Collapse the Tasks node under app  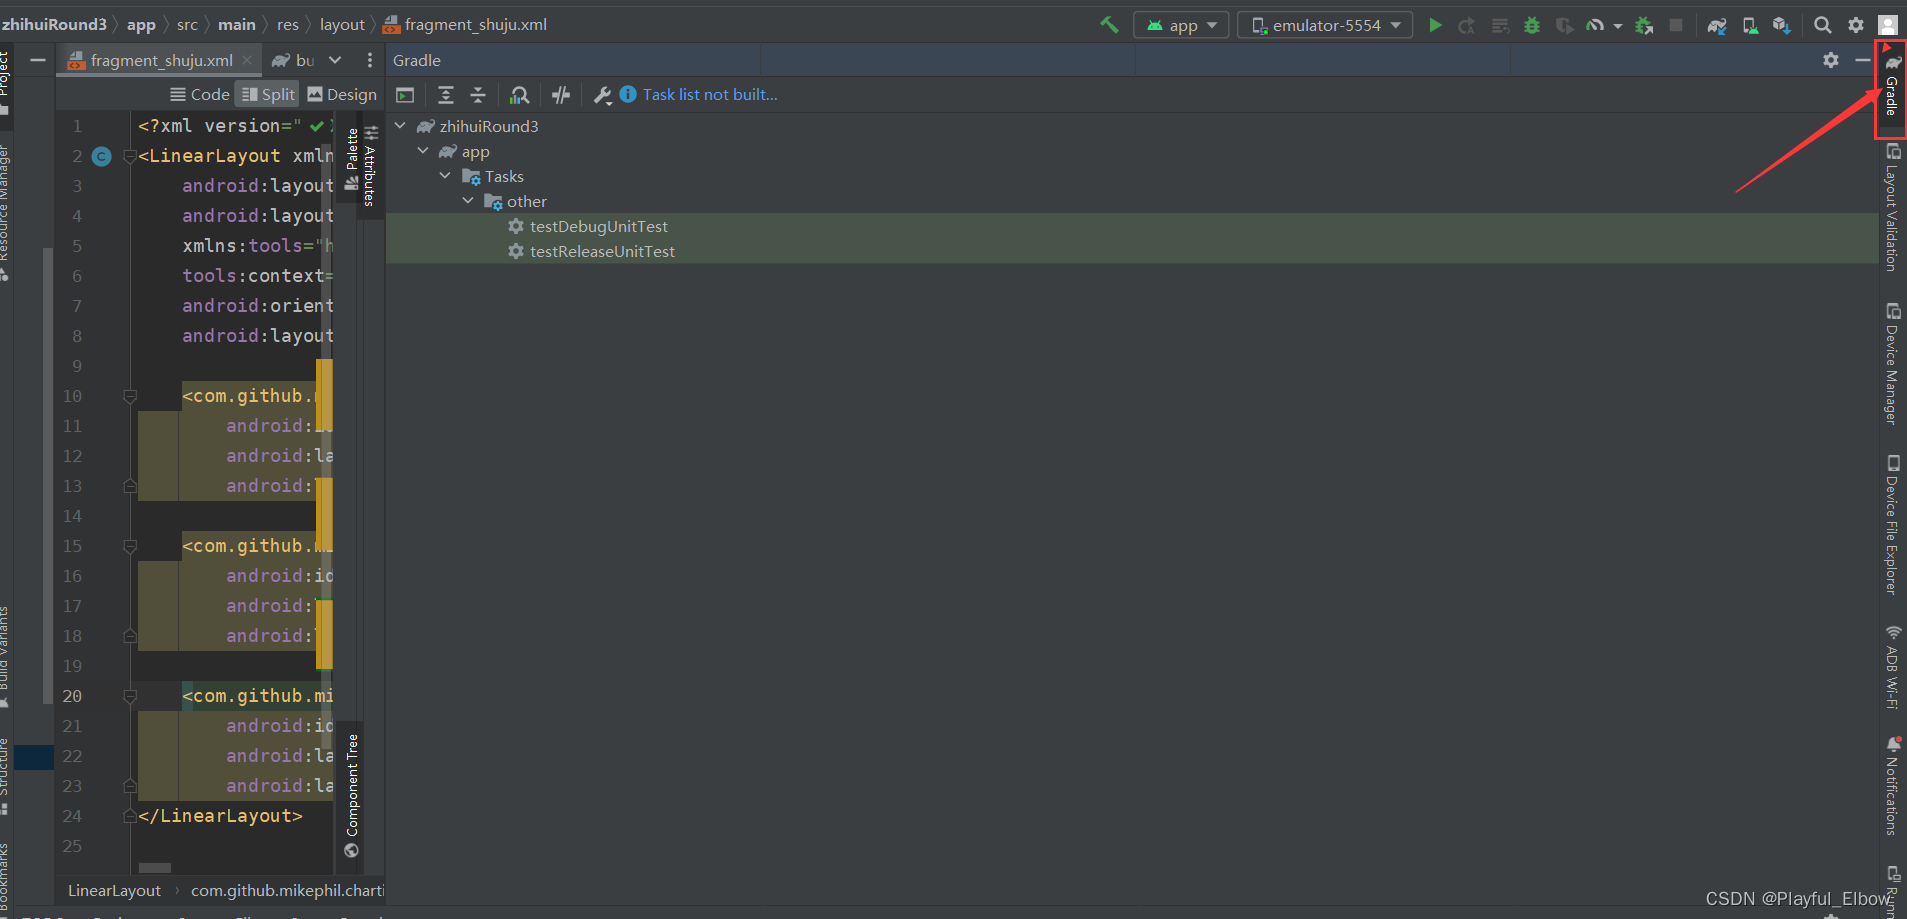445,176
